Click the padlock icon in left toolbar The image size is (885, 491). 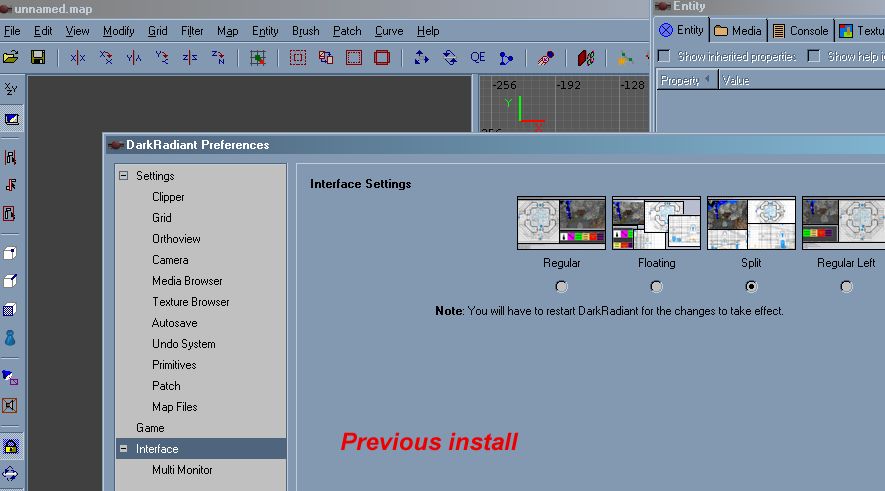pyautogui.click(x=11, y=447)
